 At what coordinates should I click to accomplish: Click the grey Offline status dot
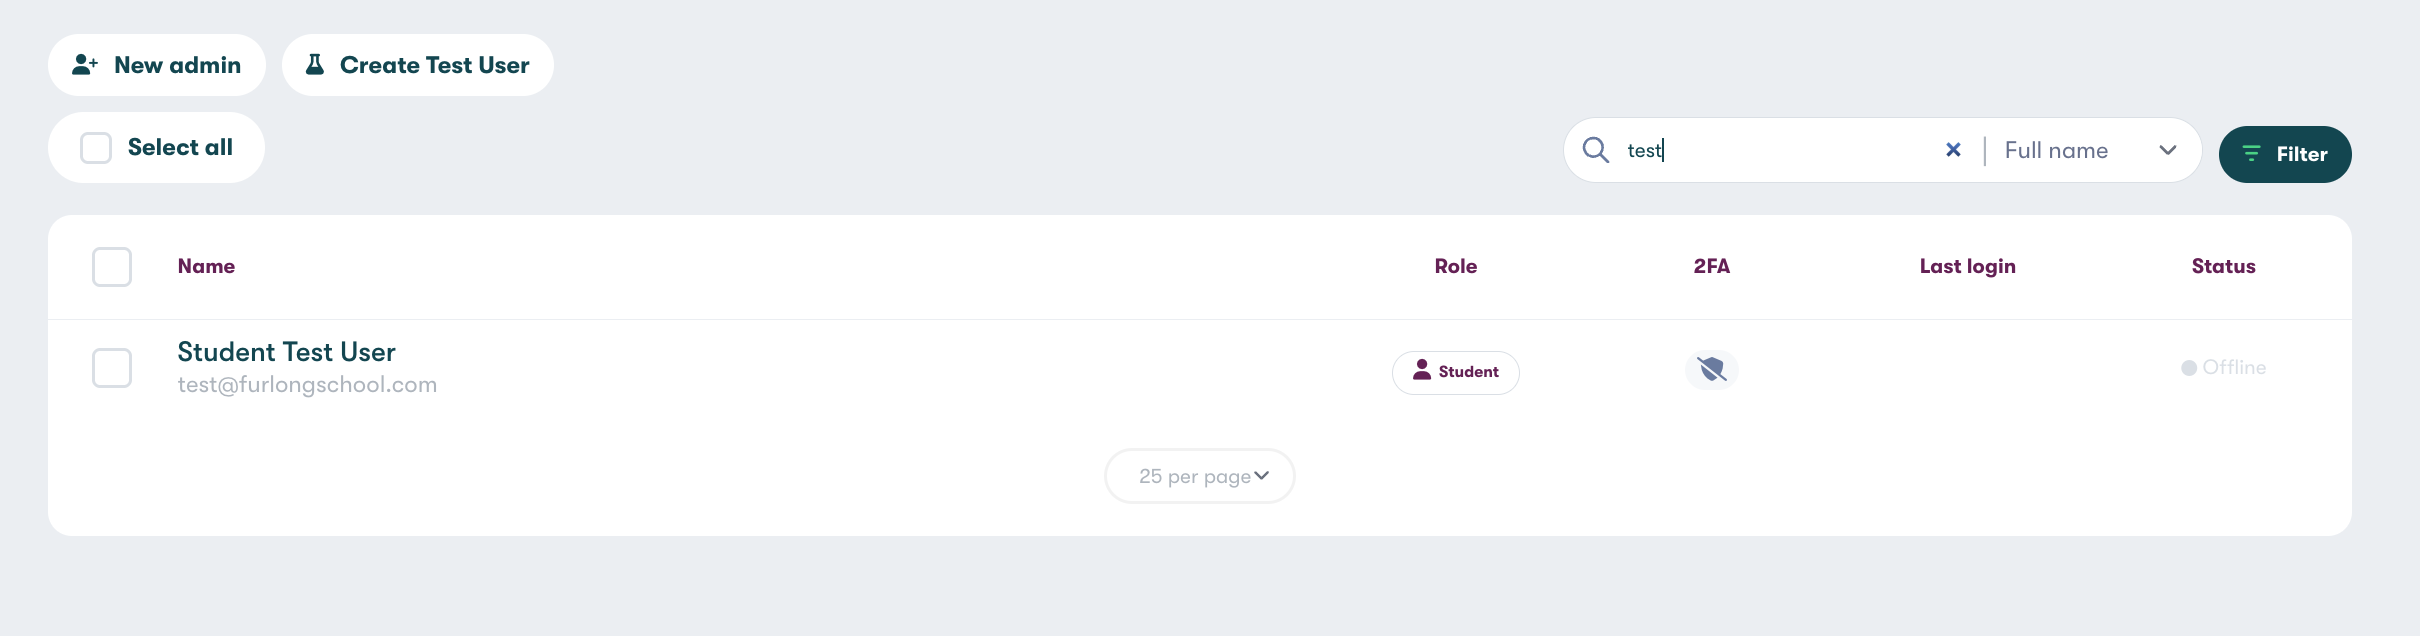[2189, 368]
